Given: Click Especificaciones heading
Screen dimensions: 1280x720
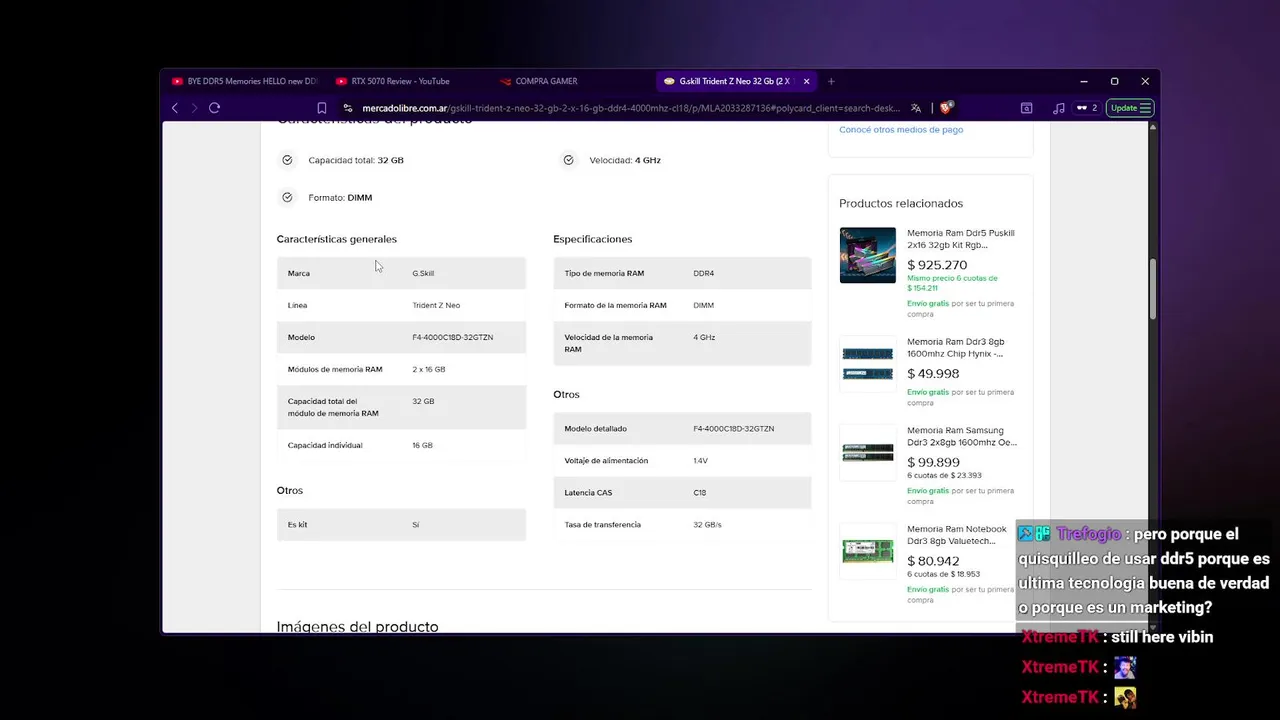Looking at the screenshot, I should [593, 239].
